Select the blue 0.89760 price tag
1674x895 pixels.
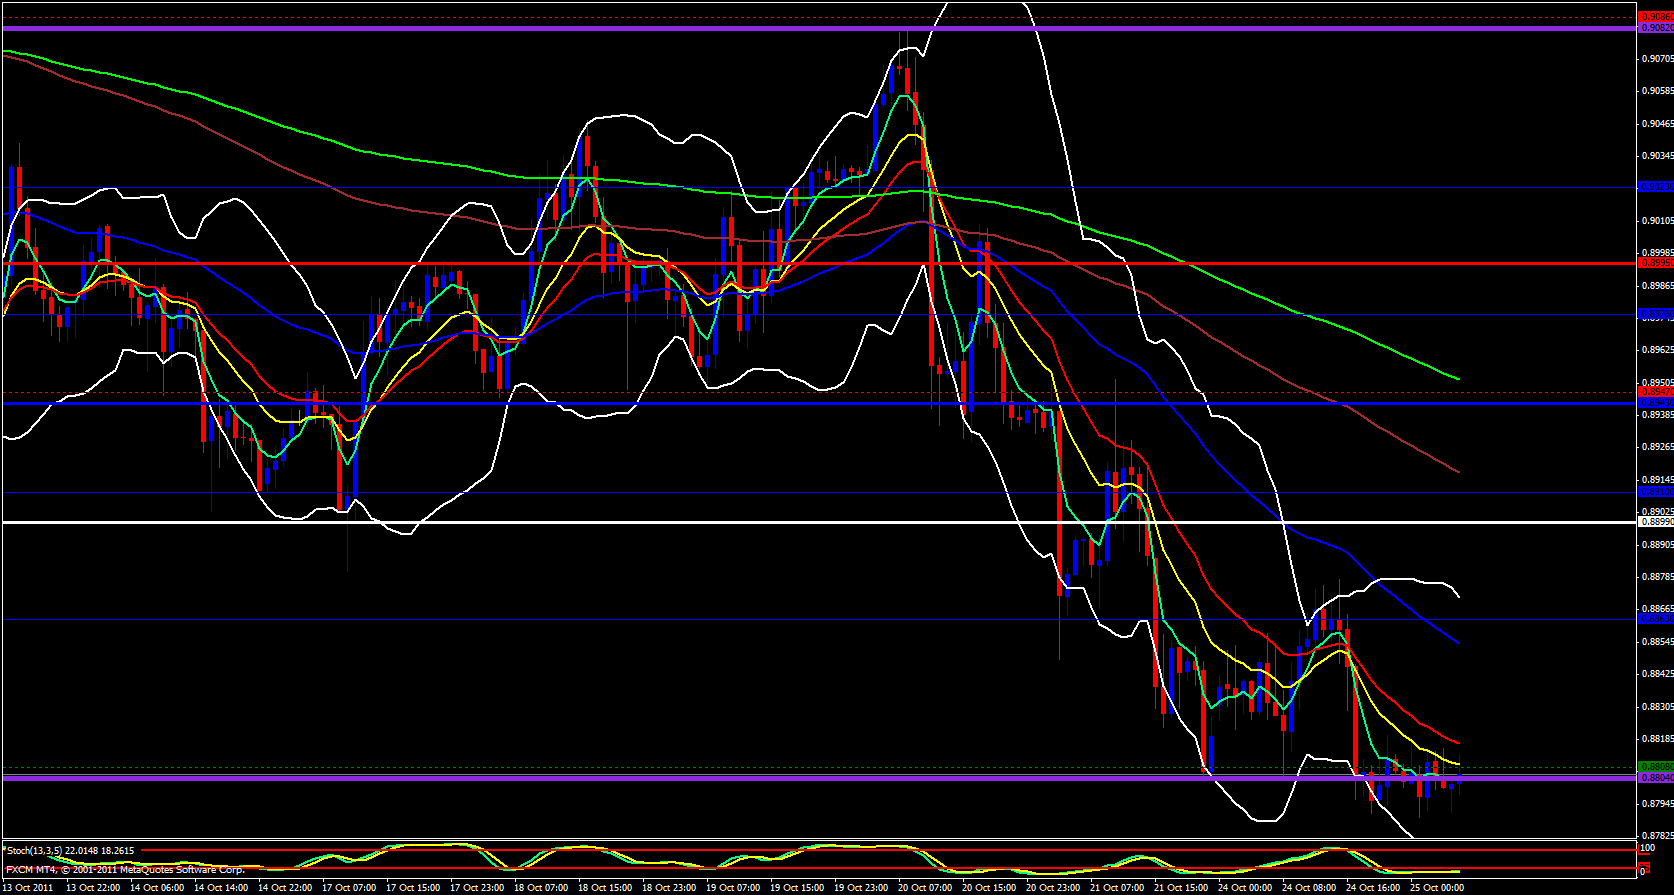coord(1655,314)
